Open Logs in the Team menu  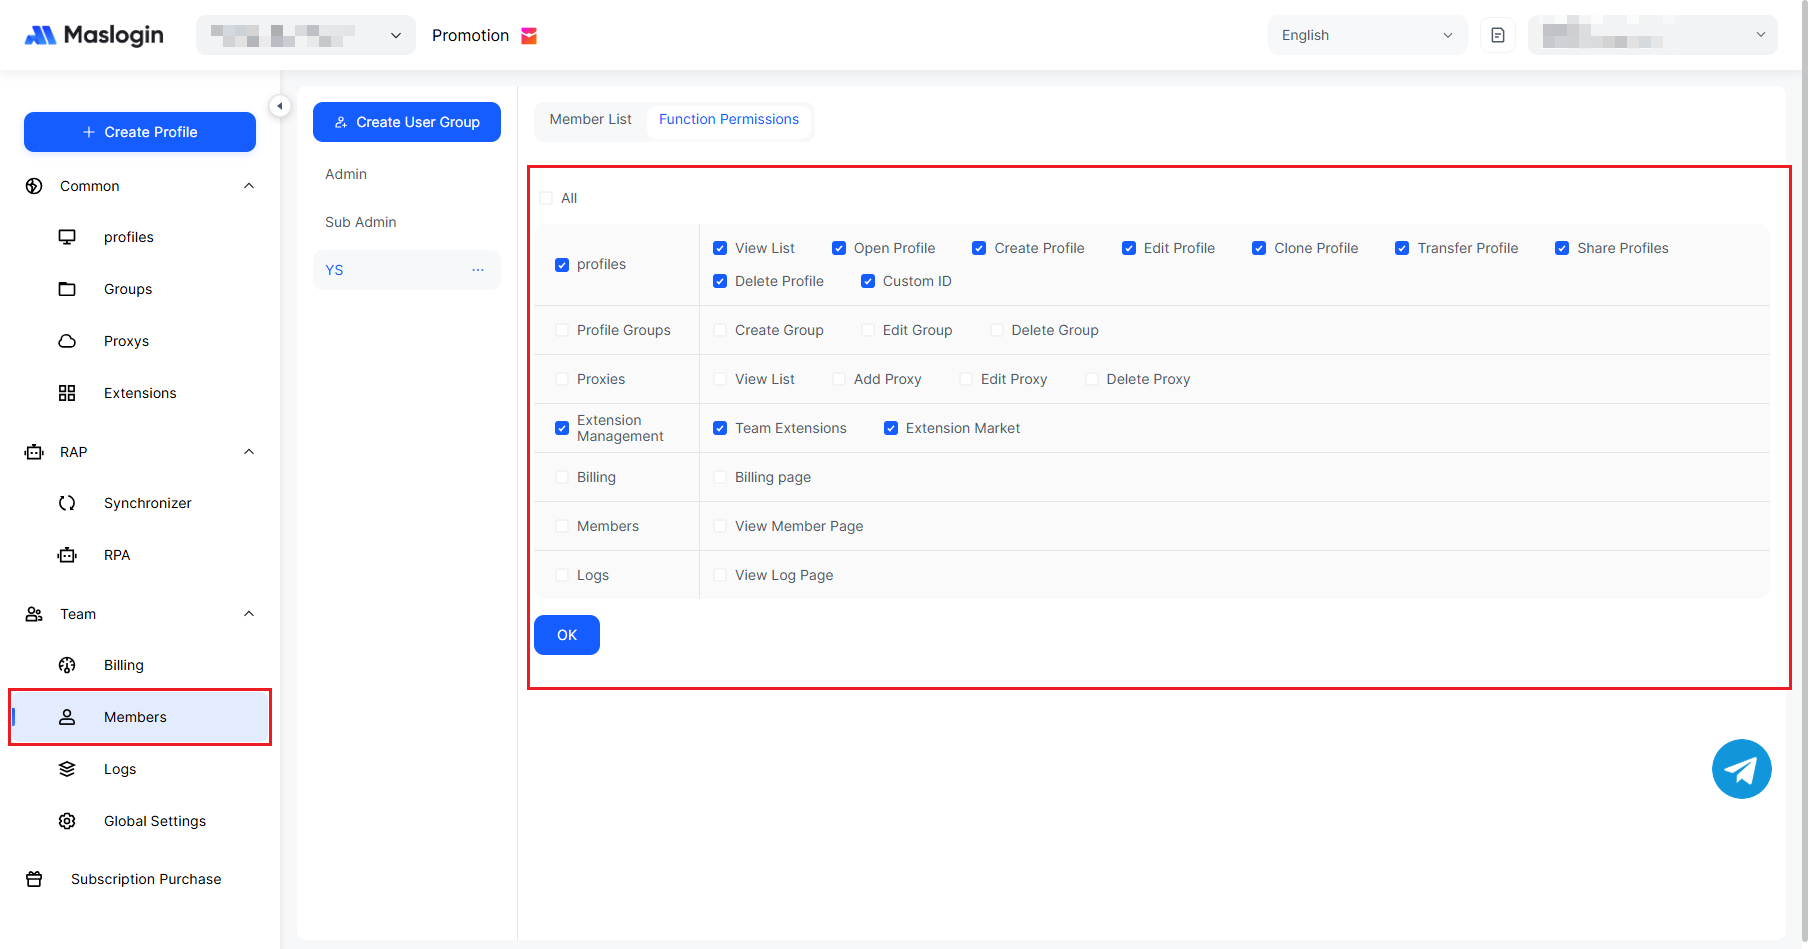click(120, 769)
